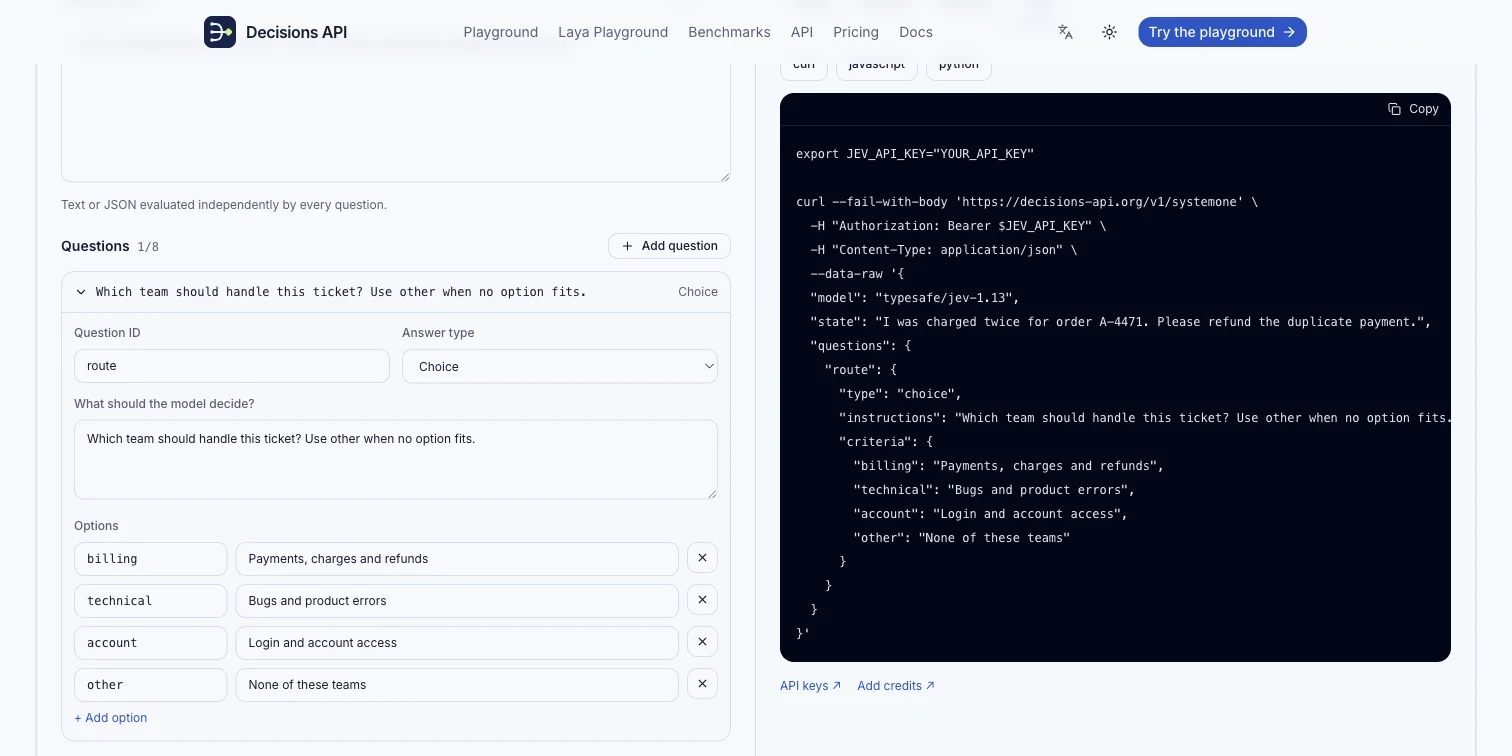Click the billing option key field
Image resolution: width=1512 pixels, height=756 pixels.
pos(151,559)
